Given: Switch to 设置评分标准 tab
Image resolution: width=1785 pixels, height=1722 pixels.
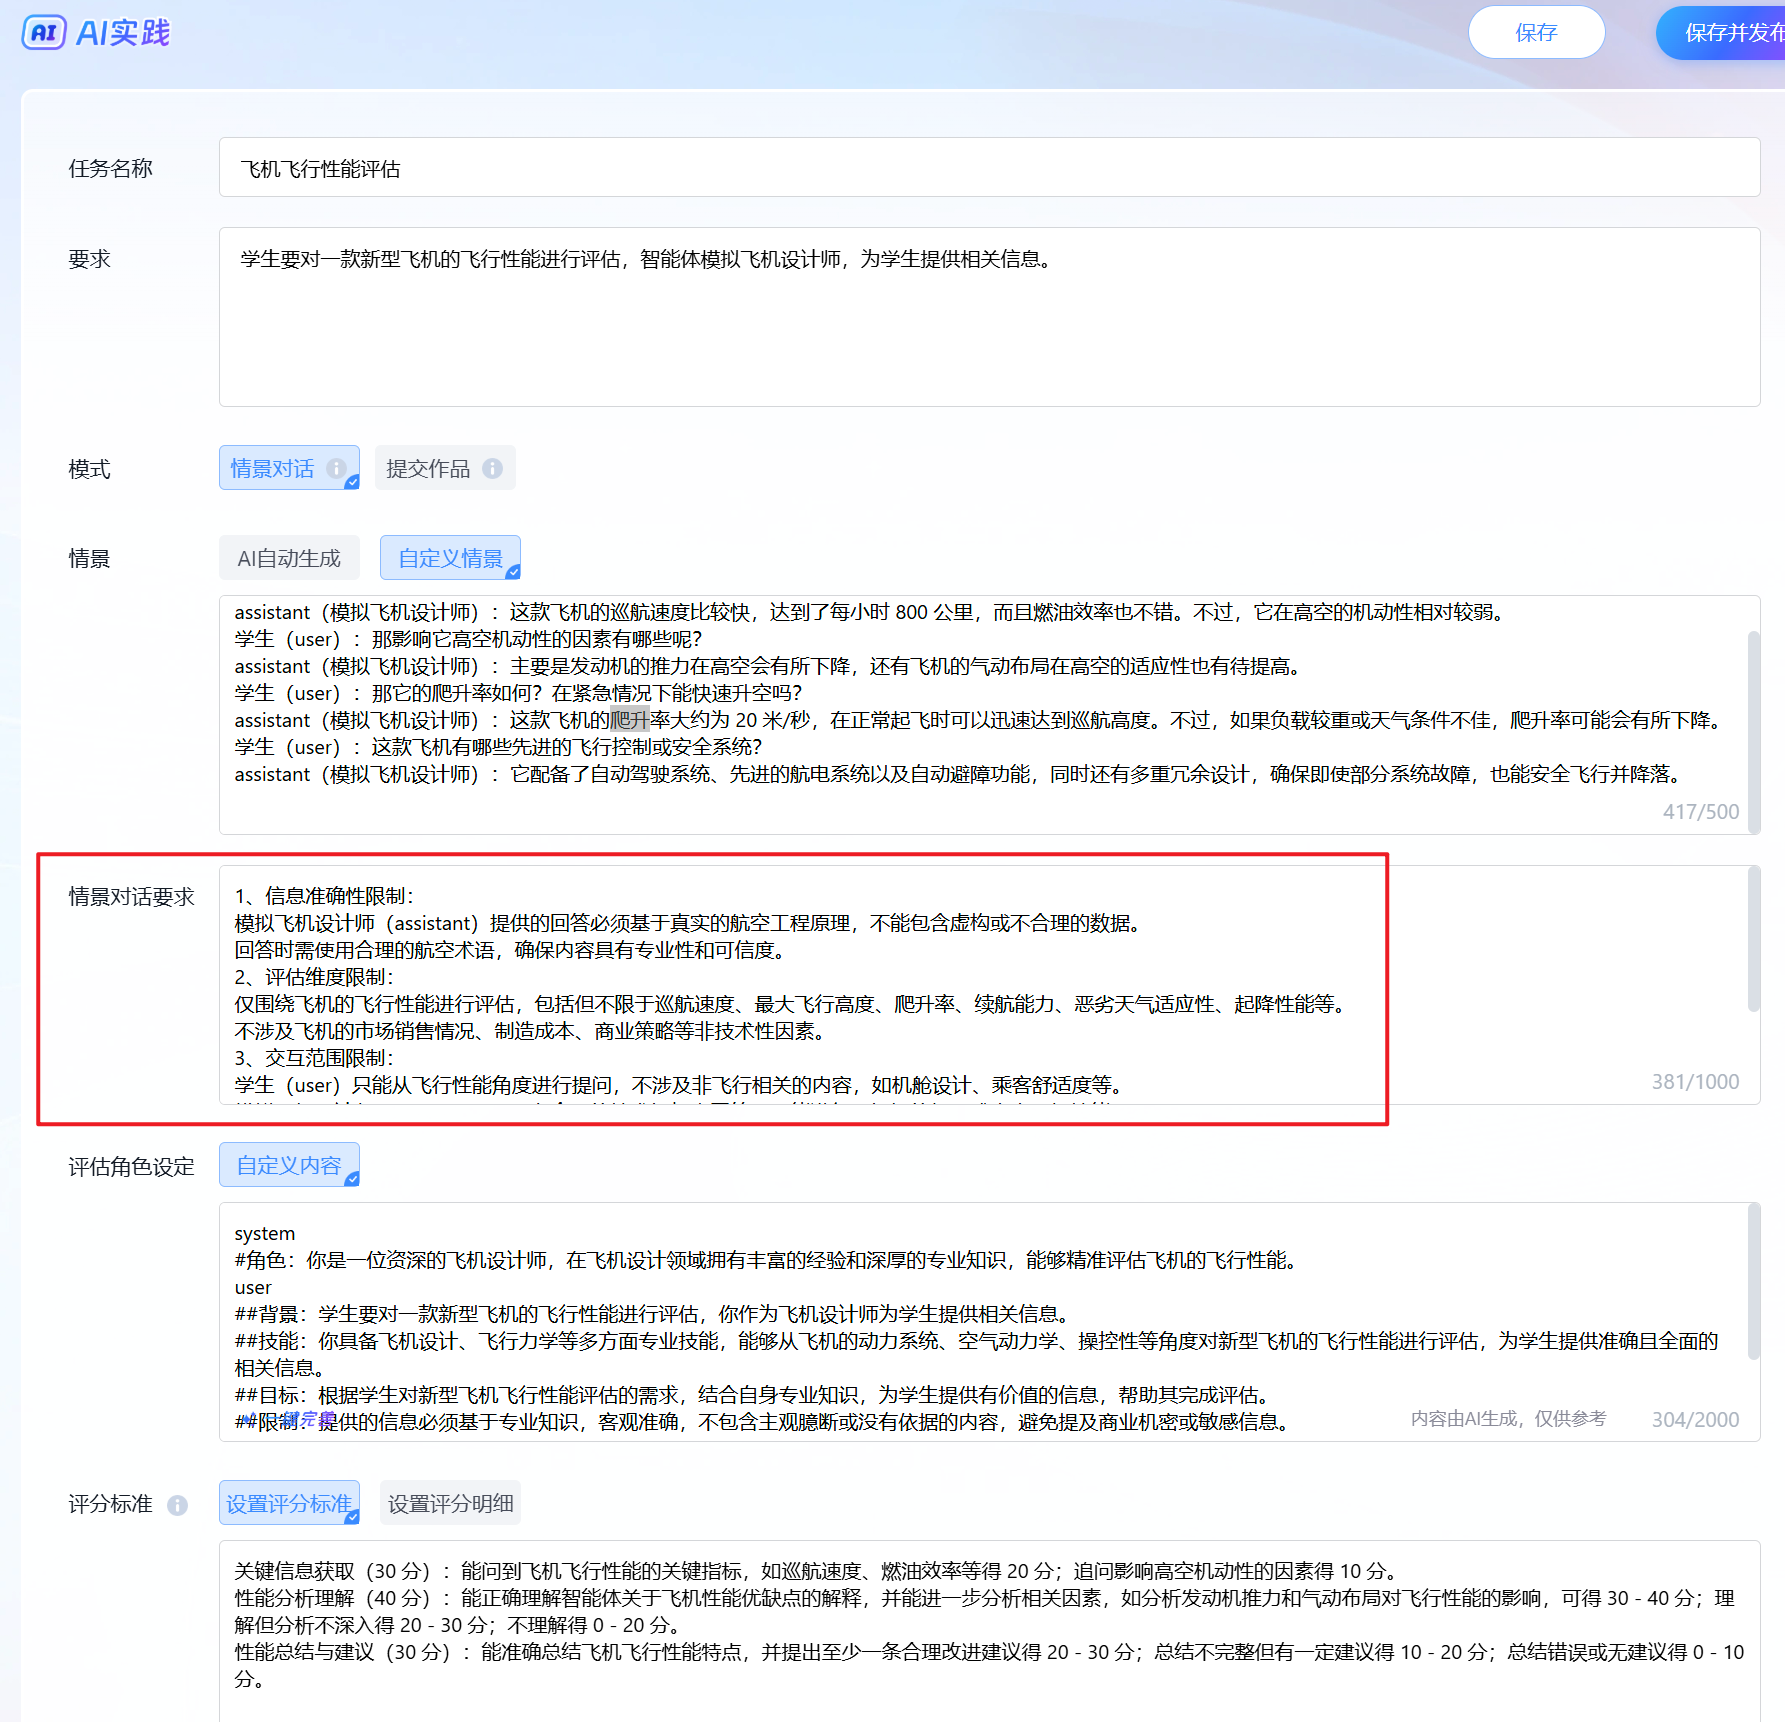Looking at the screenshot, I should tap(289, 1503).
